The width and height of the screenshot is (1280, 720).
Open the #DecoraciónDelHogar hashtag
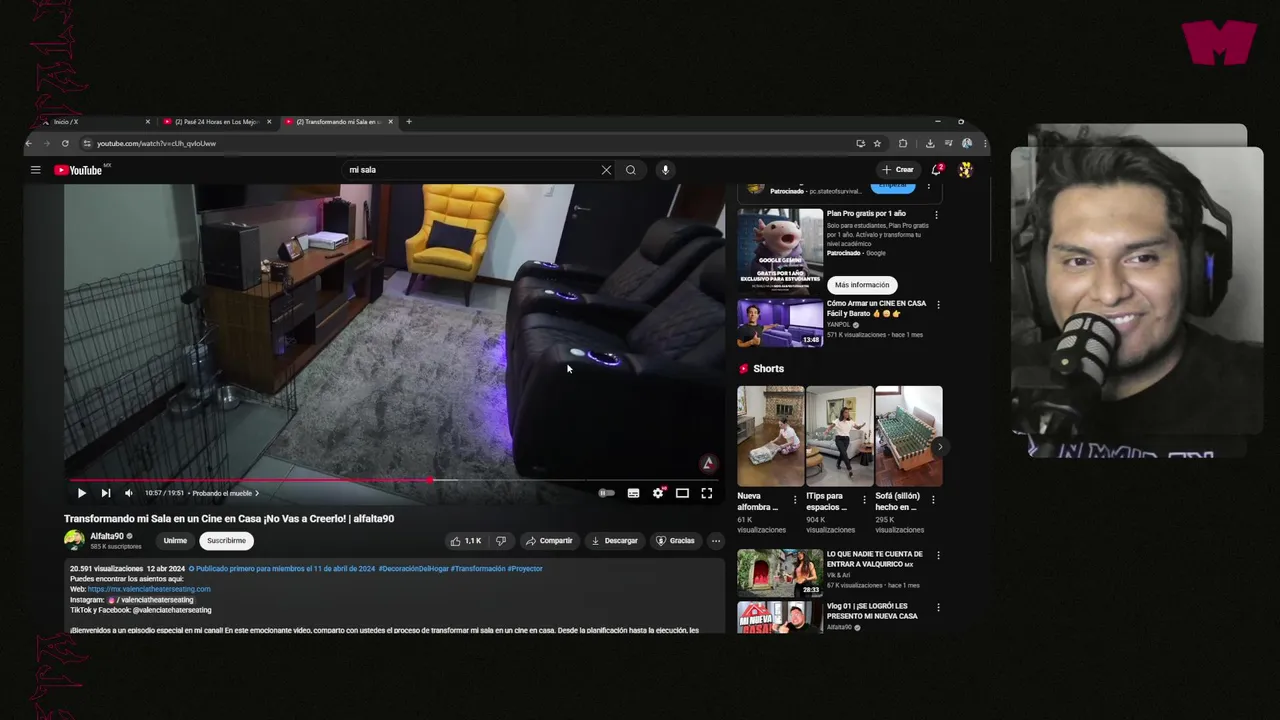413,569
